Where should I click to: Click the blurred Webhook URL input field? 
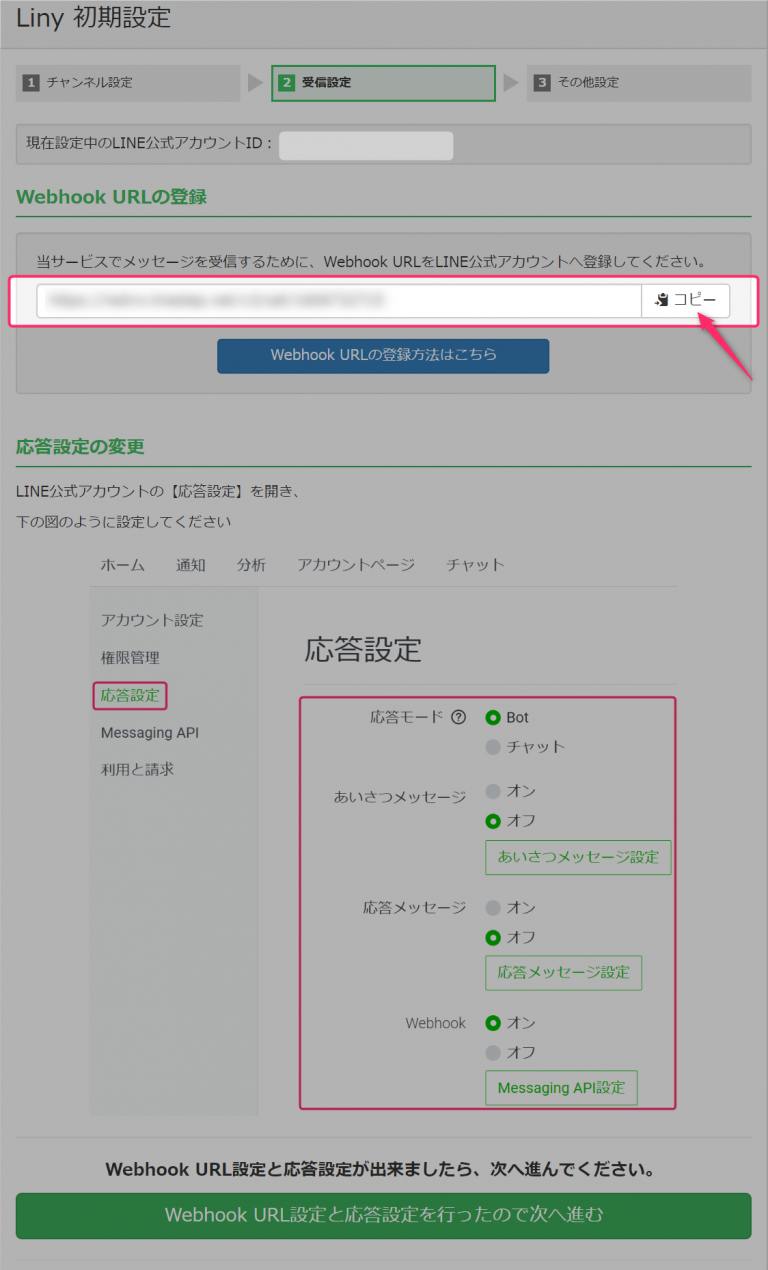click(339, 300)
